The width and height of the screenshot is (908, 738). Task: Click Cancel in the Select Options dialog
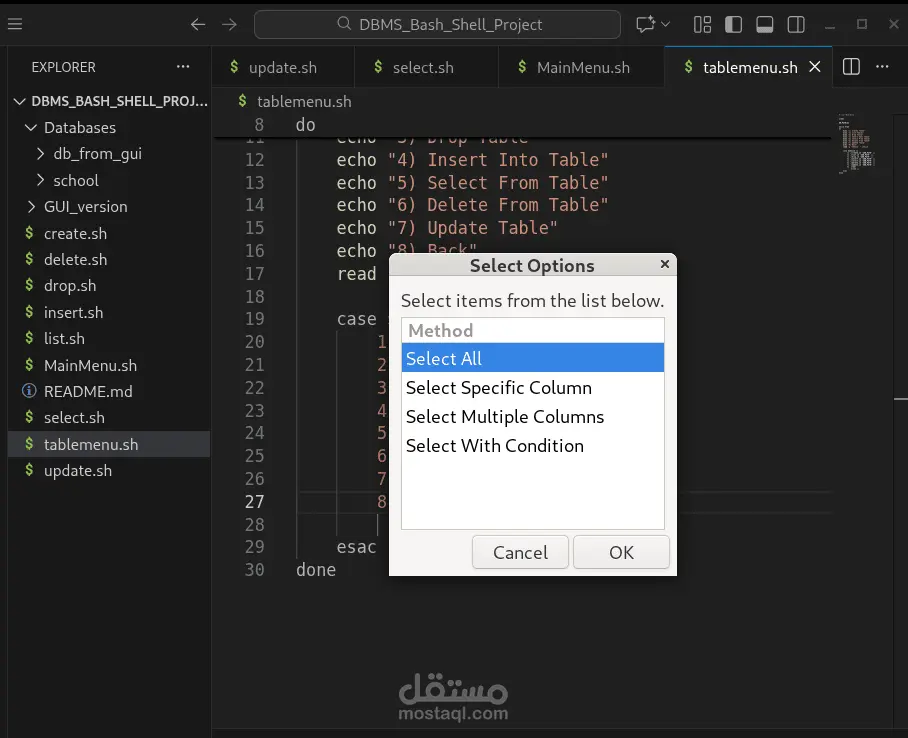click(x=520, y=552)
